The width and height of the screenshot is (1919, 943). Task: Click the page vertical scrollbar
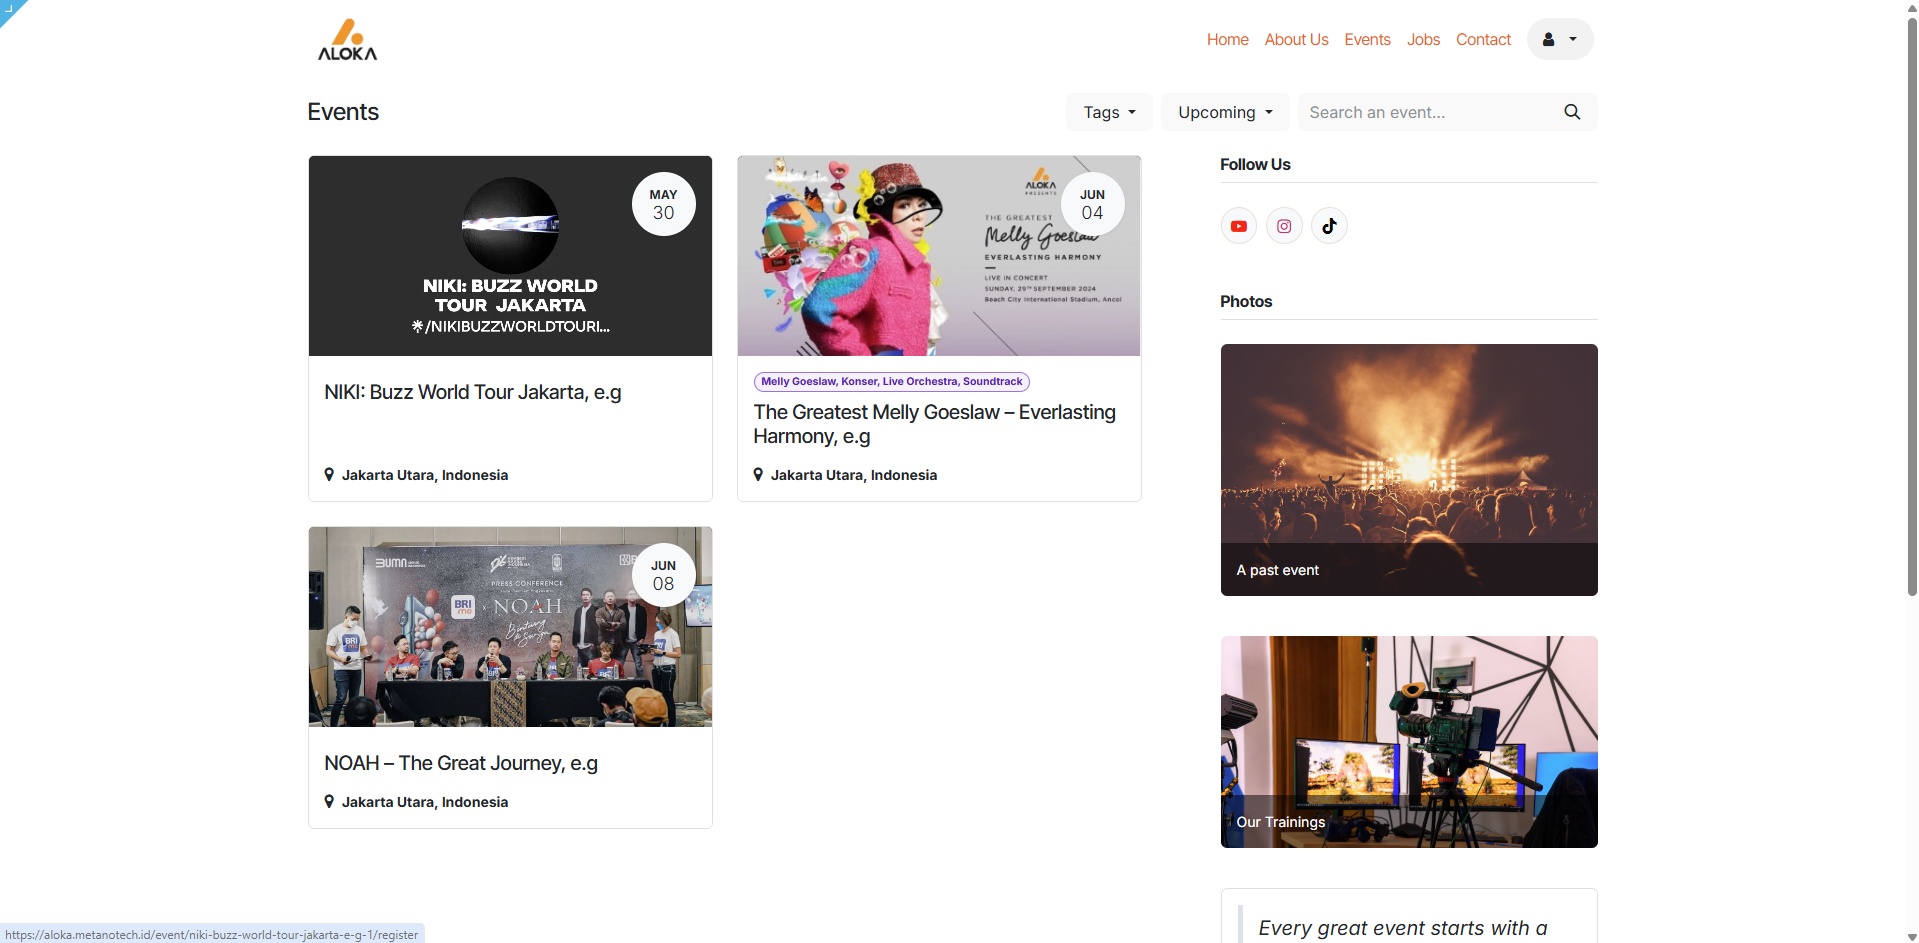[x=1911, y=305]
